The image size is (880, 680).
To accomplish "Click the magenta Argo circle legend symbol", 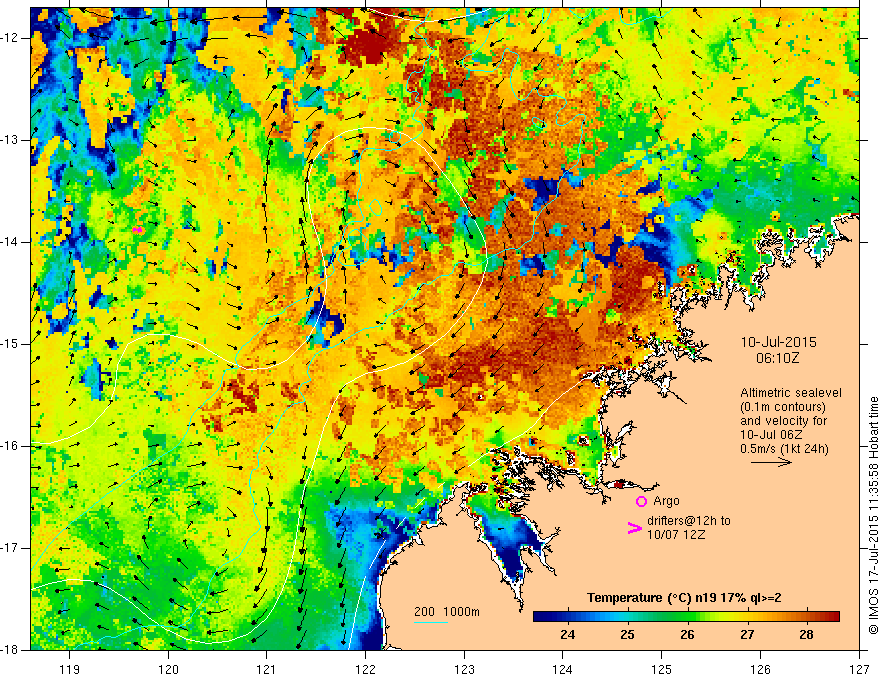I will [x=641, y=501].
